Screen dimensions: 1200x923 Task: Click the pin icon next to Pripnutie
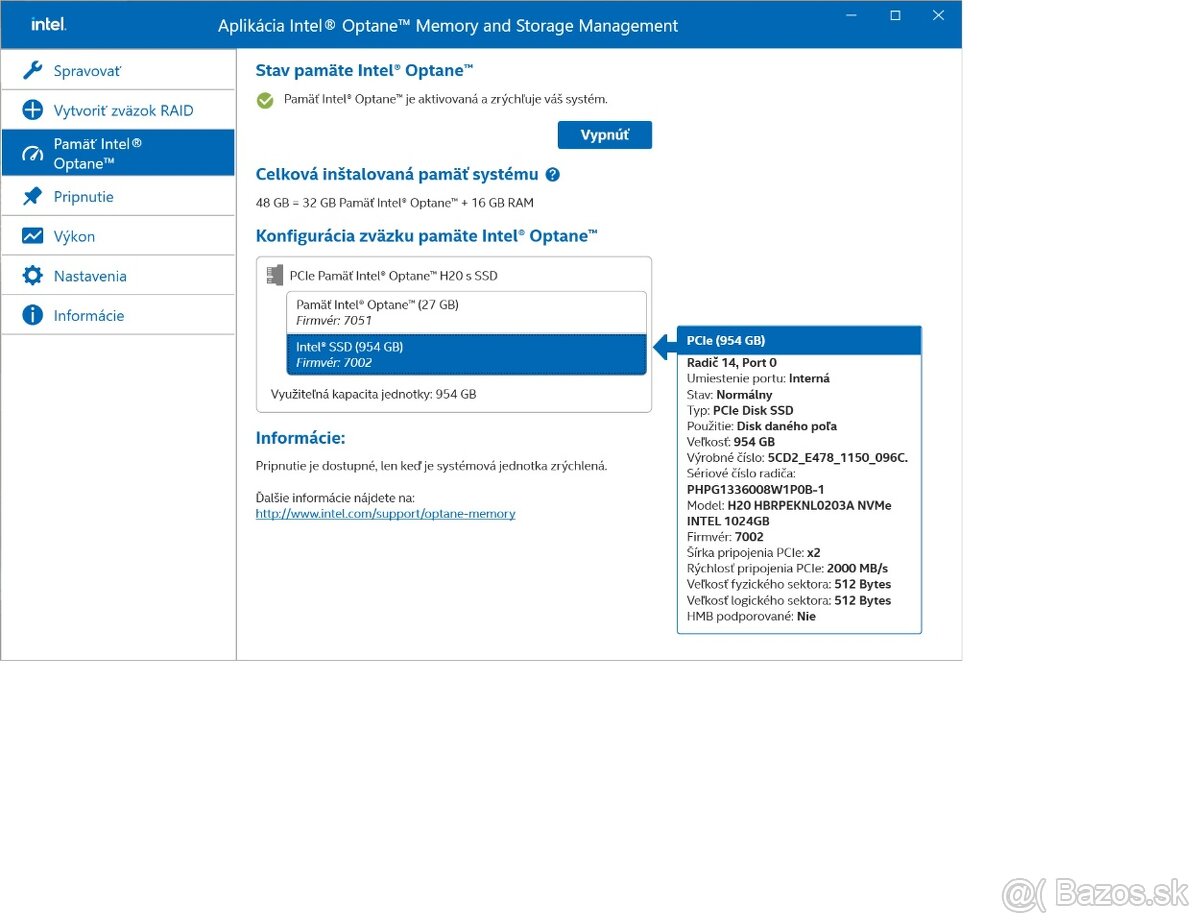(x=32, y=197)
